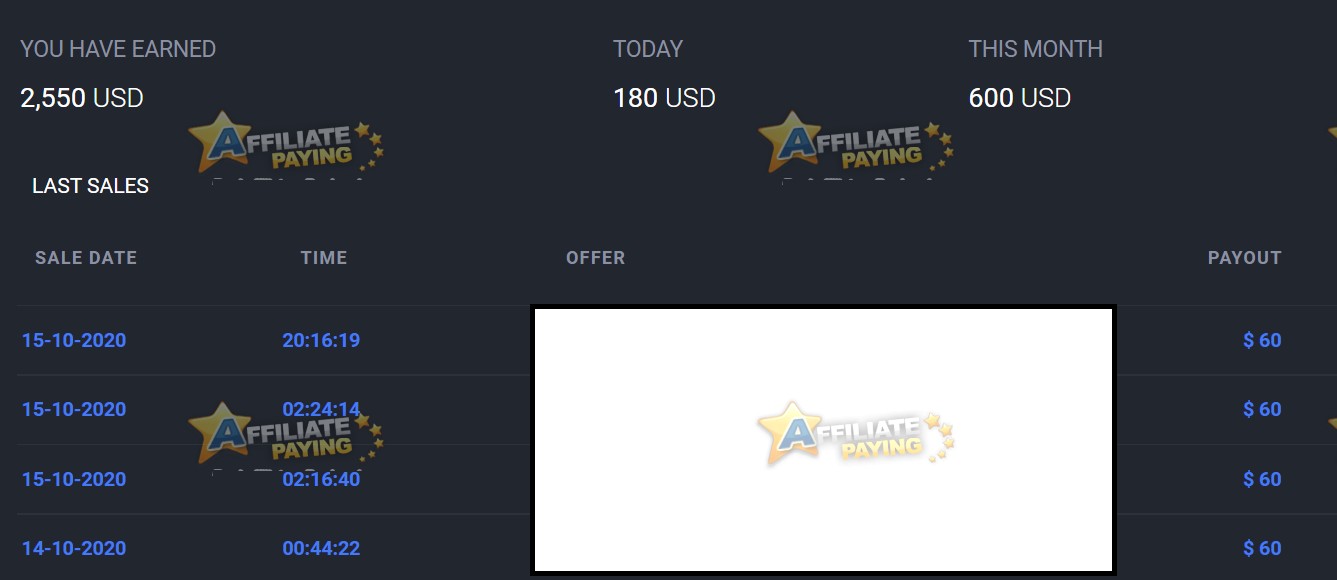Open the 14-10-2020 sale entry
The height and width of the screenshot is (580, 1337).
pos(73,548)
